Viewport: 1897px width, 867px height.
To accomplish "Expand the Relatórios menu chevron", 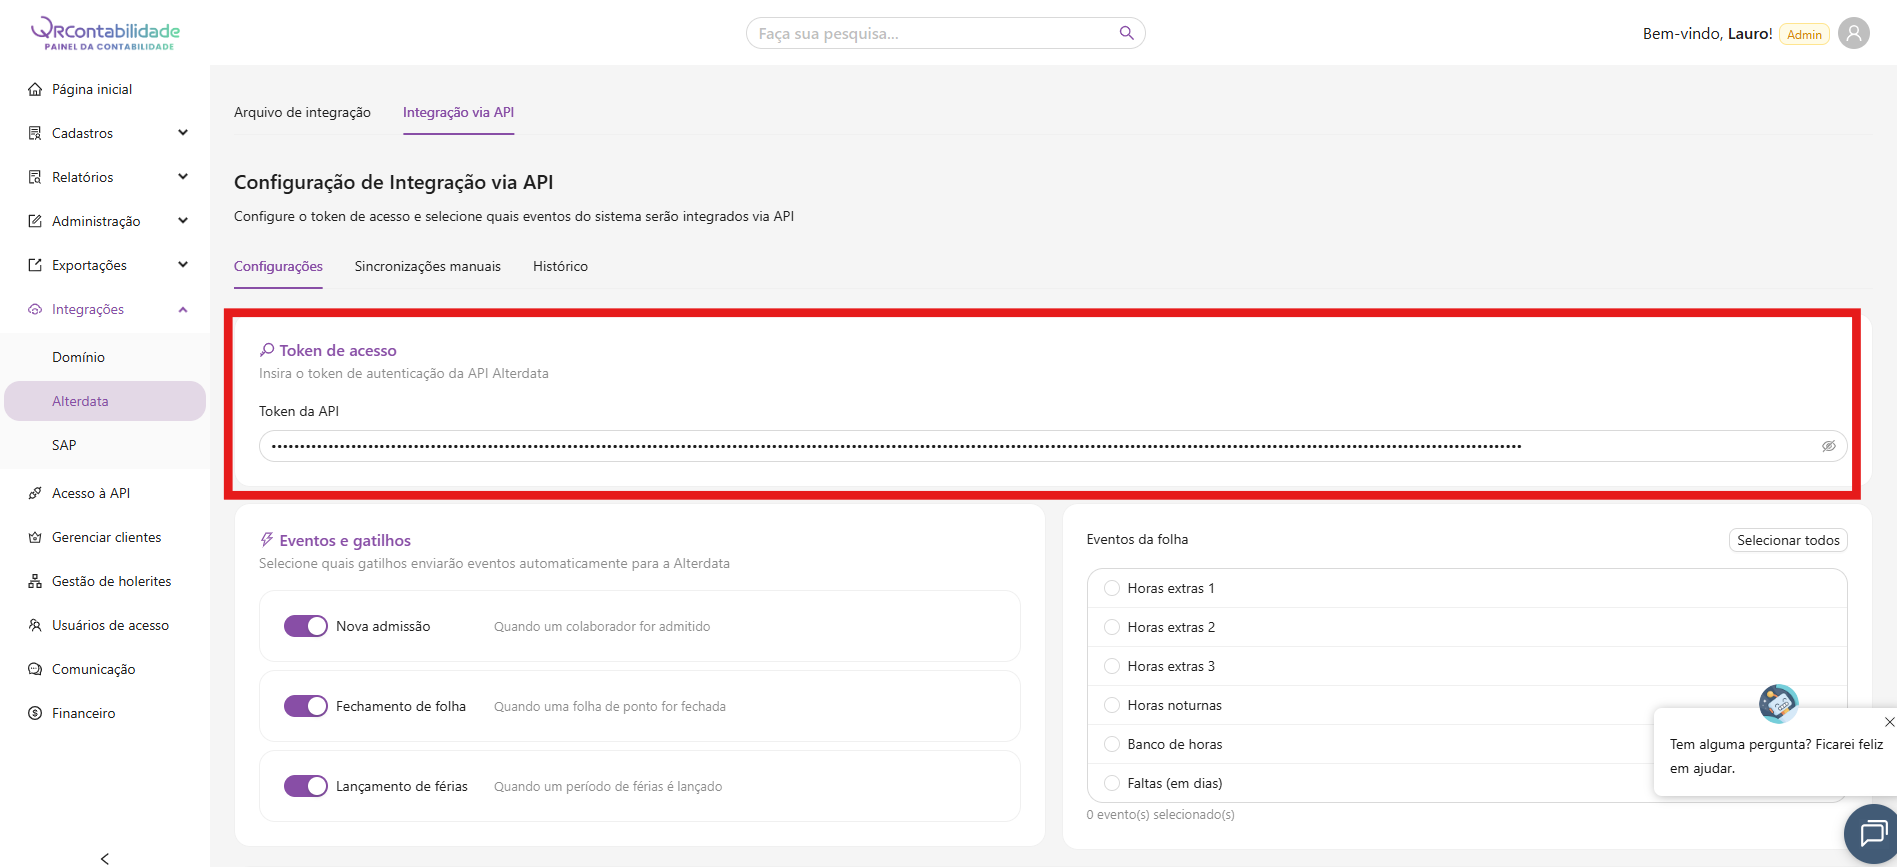I will tap(183, 177).
